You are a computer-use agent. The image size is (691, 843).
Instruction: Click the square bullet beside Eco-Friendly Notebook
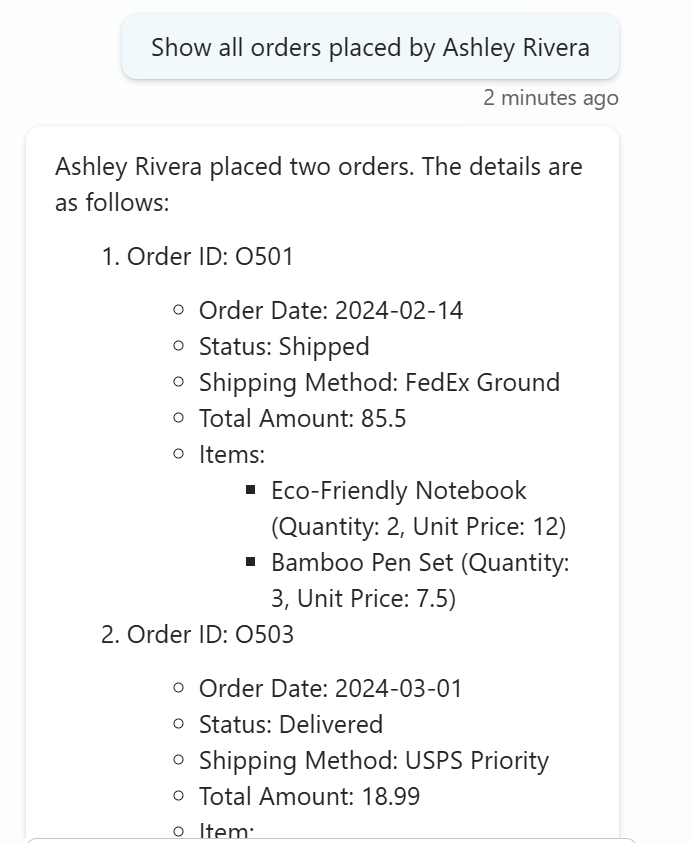click(x=250, y=491)
